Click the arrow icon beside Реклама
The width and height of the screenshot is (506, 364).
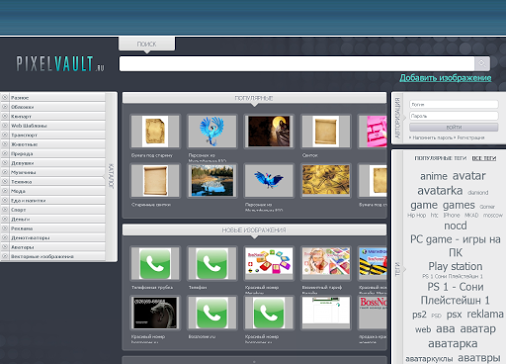pos(5,228)
